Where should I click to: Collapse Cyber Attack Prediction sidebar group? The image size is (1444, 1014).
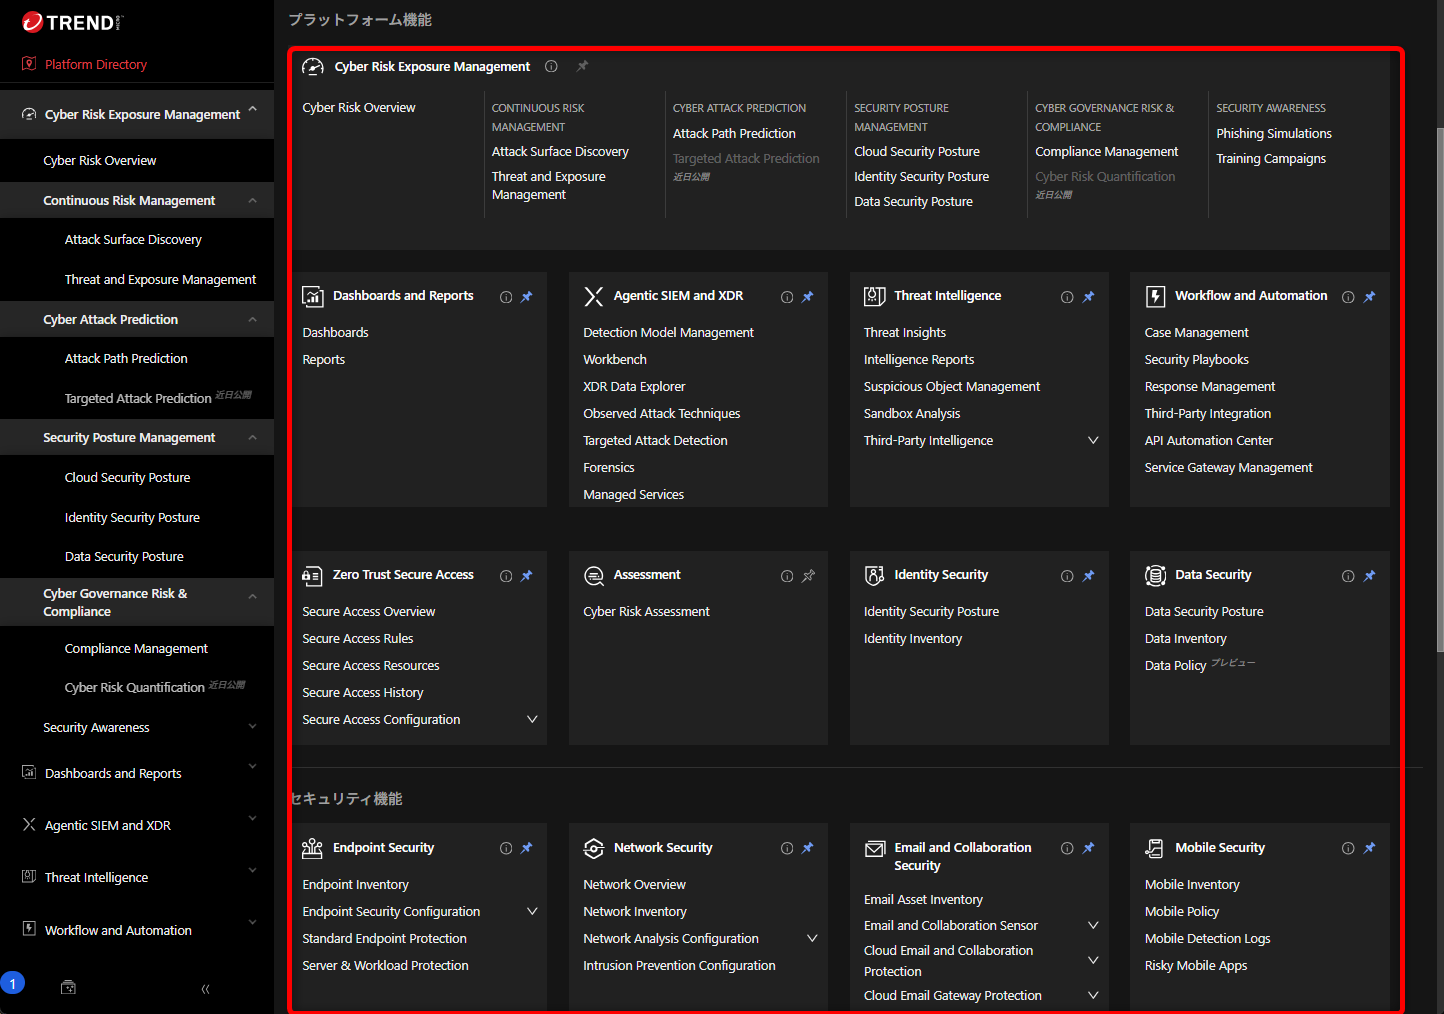tap(253, 320)
